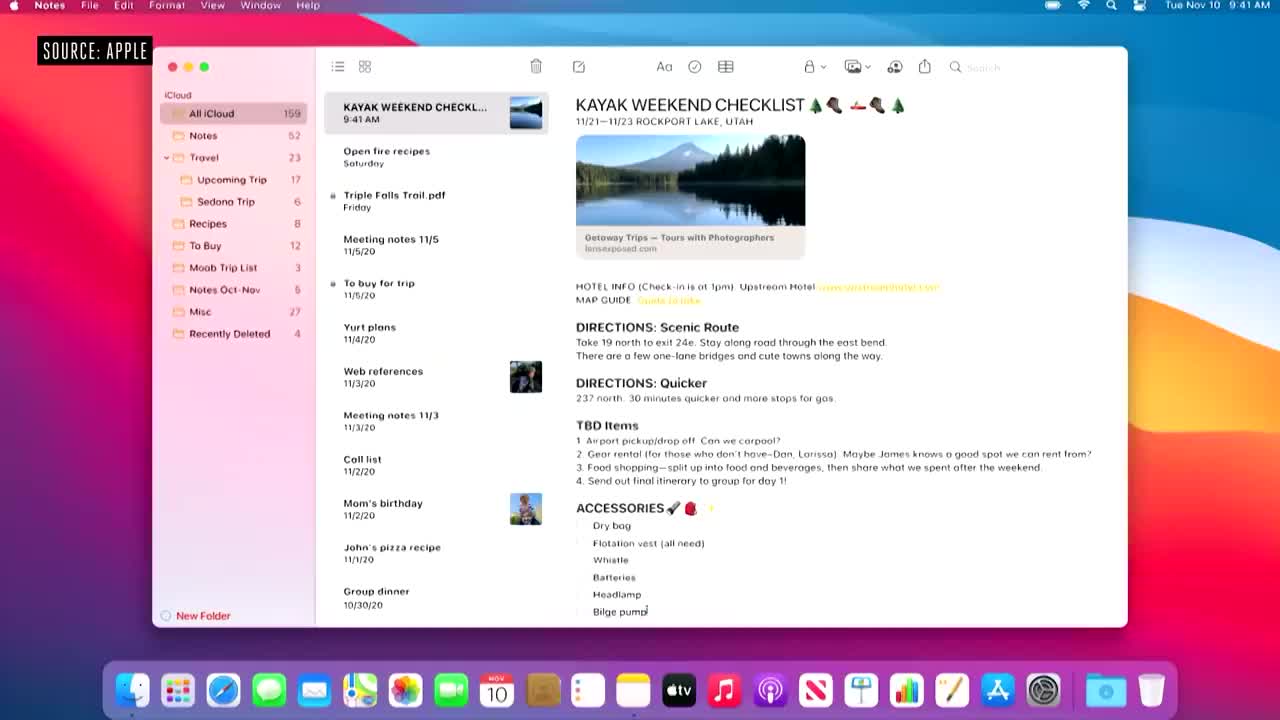Check off the Batteries item

coord(581,577)
